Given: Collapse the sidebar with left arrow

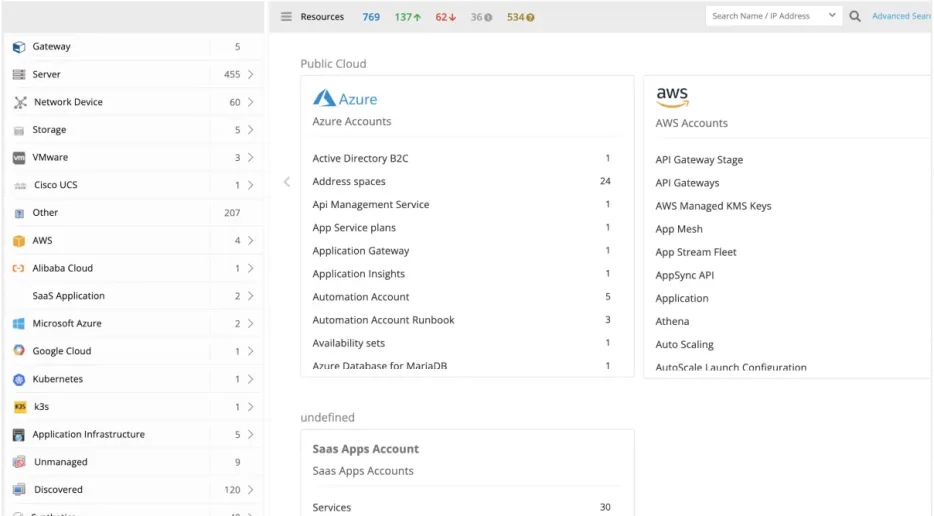Looking at the screenshot, I should tap(287, 182).
